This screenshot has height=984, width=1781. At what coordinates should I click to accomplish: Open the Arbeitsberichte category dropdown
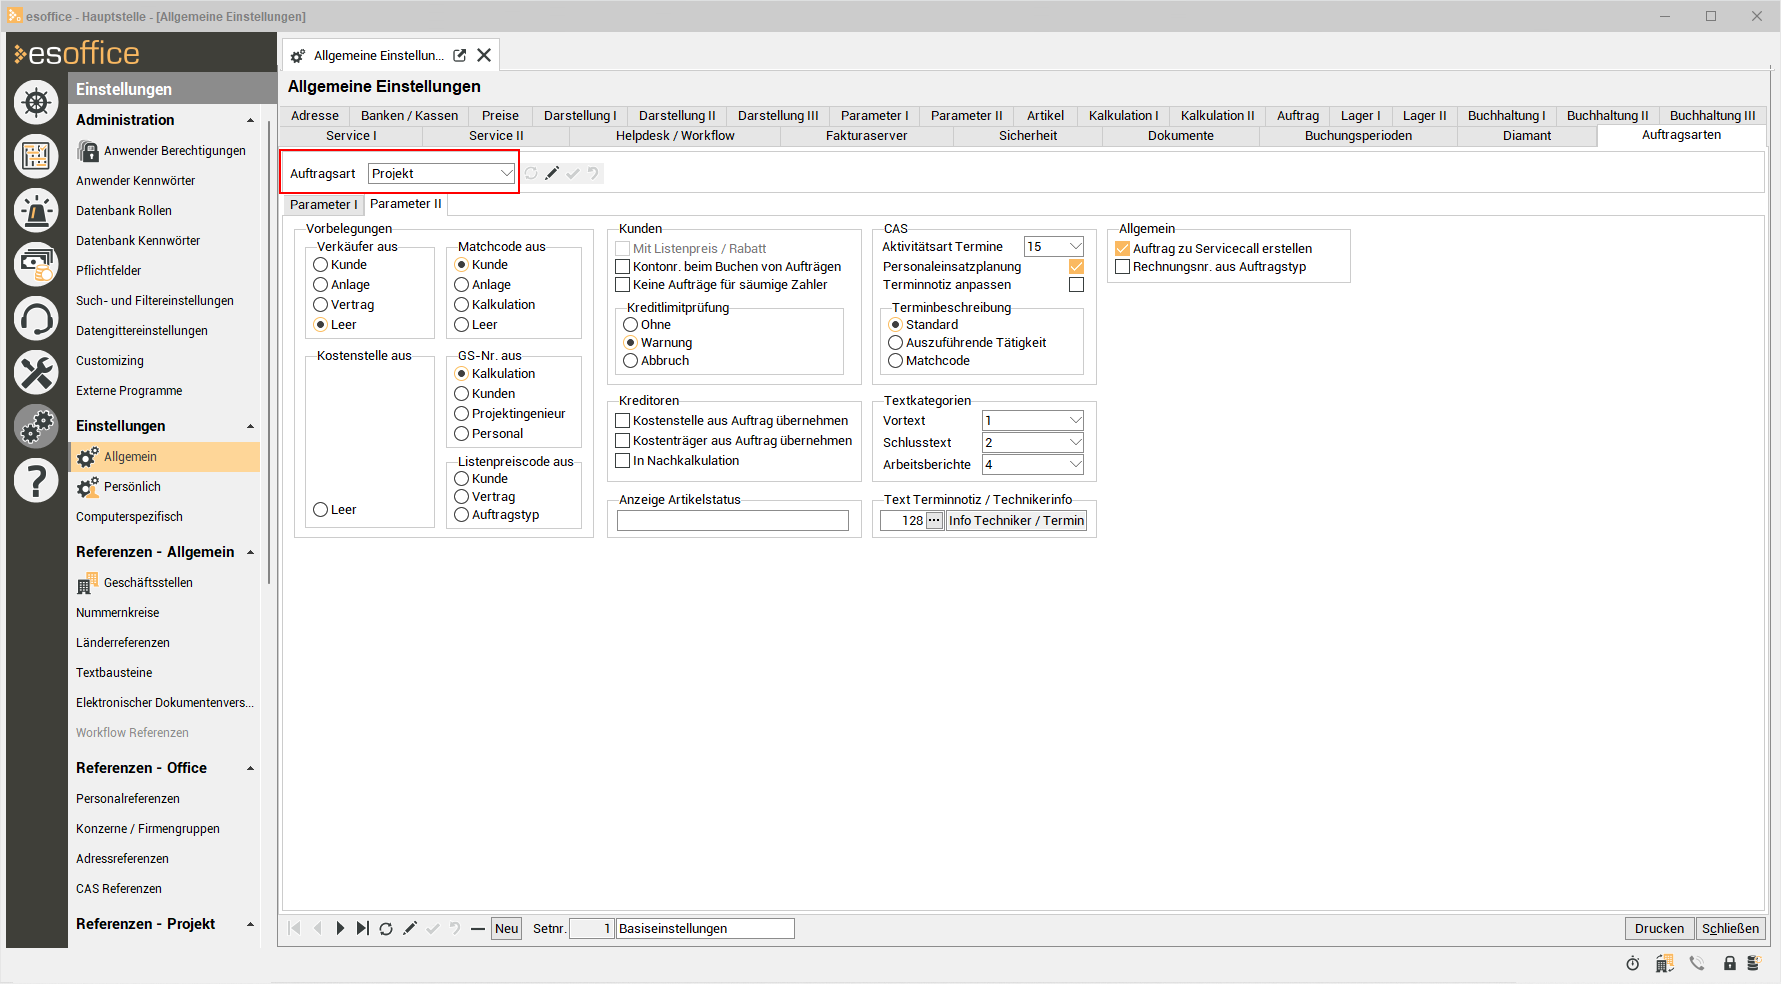pos(1076,465)
